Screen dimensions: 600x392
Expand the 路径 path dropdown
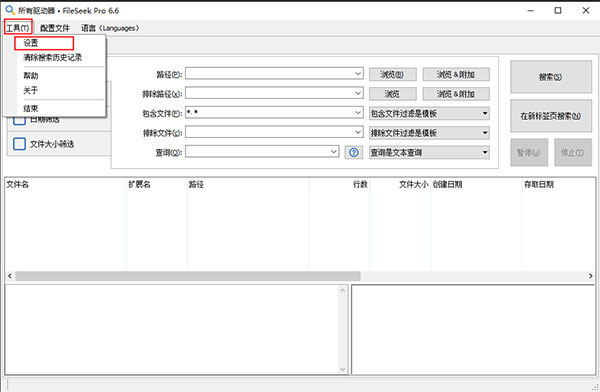pos(358,74)
